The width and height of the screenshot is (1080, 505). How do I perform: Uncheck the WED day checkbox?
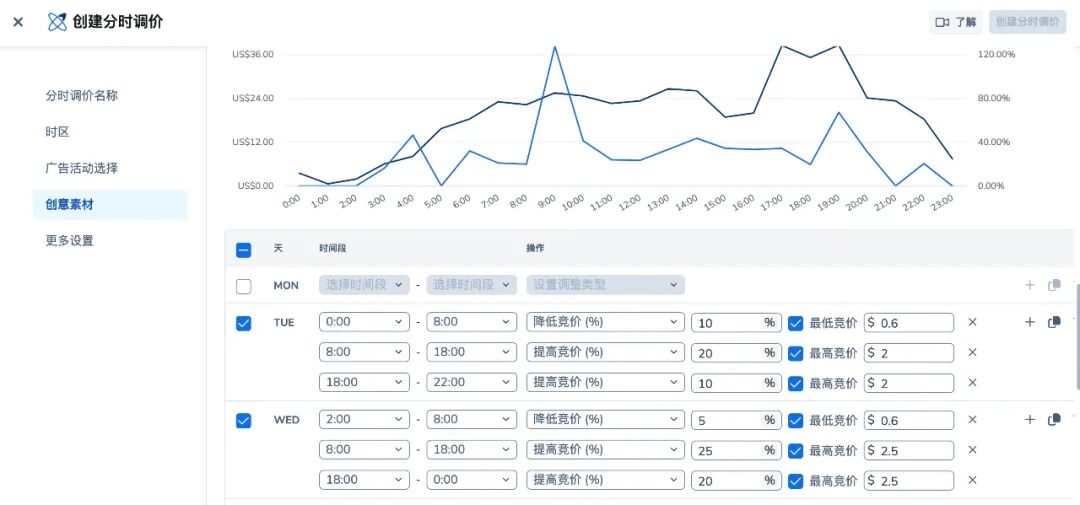243,420
